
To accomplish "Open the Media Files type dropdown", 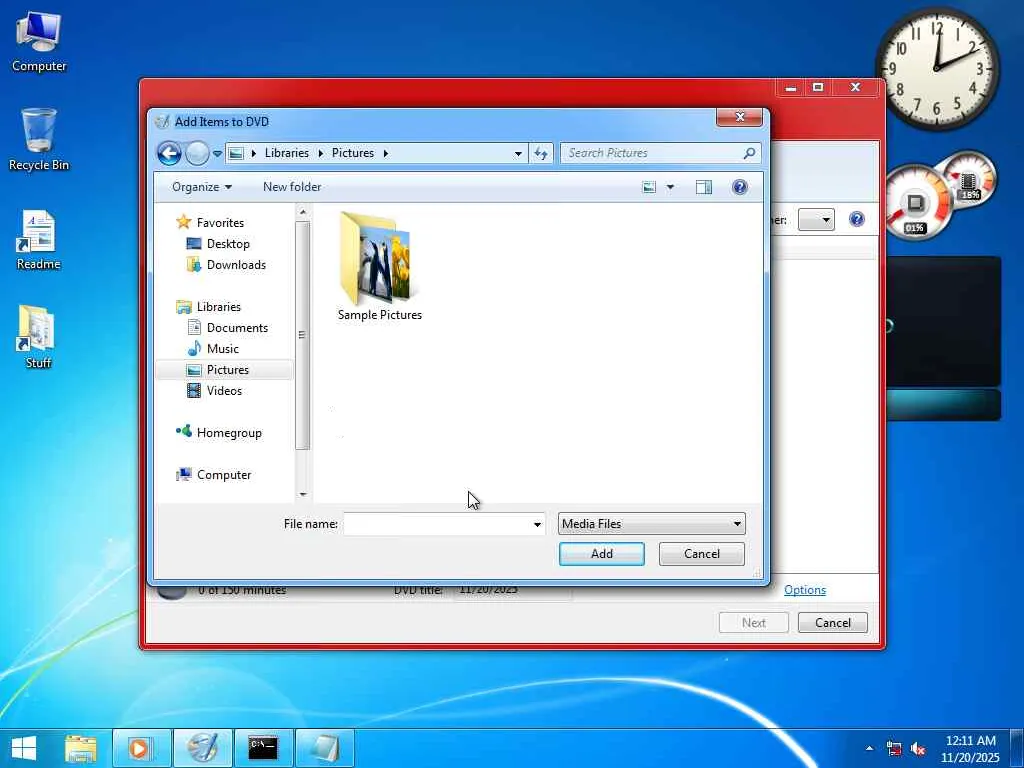I will (x=652, y=524).
